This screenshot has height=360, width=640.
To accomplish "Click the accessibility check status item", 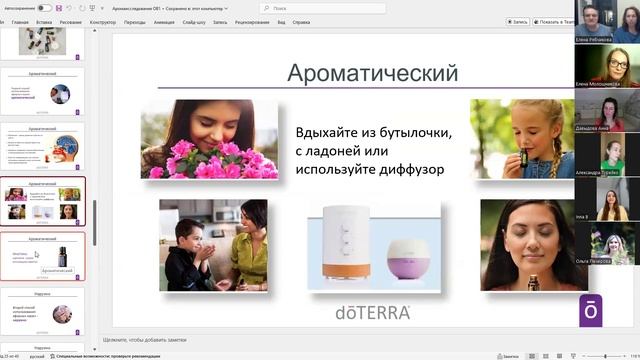I will pos(105,356).
